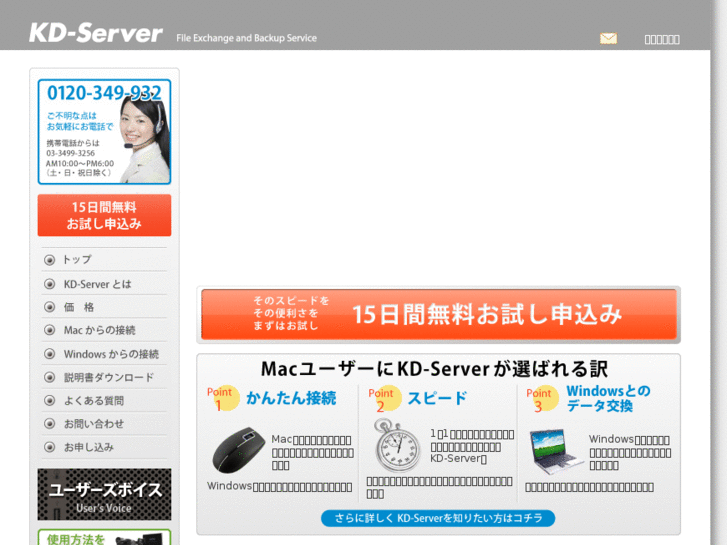The image size is (727, 545).
Task: Click the stopwatch image under スピード
Action: 397,445
